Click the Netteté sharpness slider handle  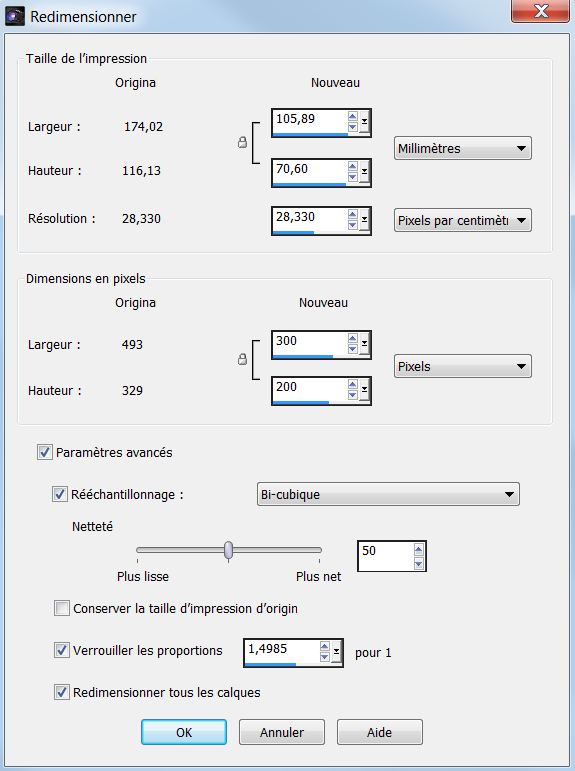(228, 550)
